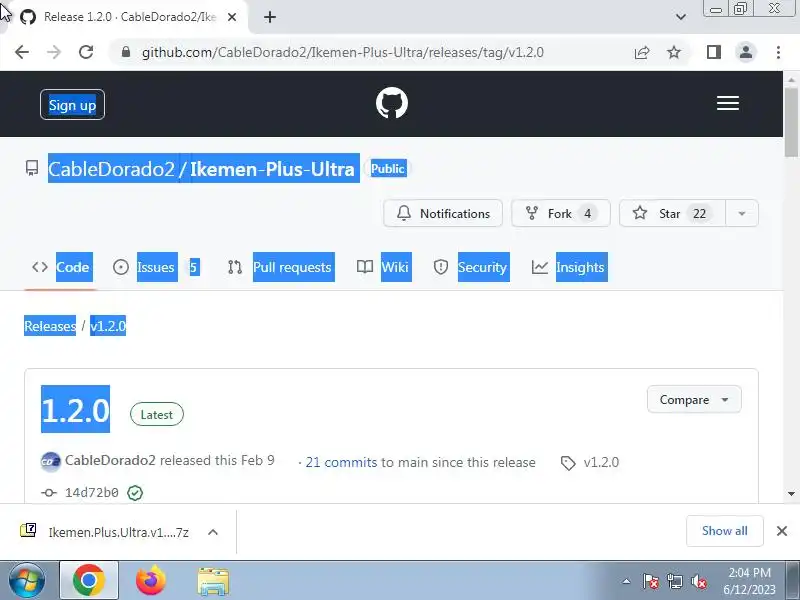The height and width of the screenshot is (600, 800).
Task: Click the CableDorado2 avatar image
Action: tap(51, 462)
